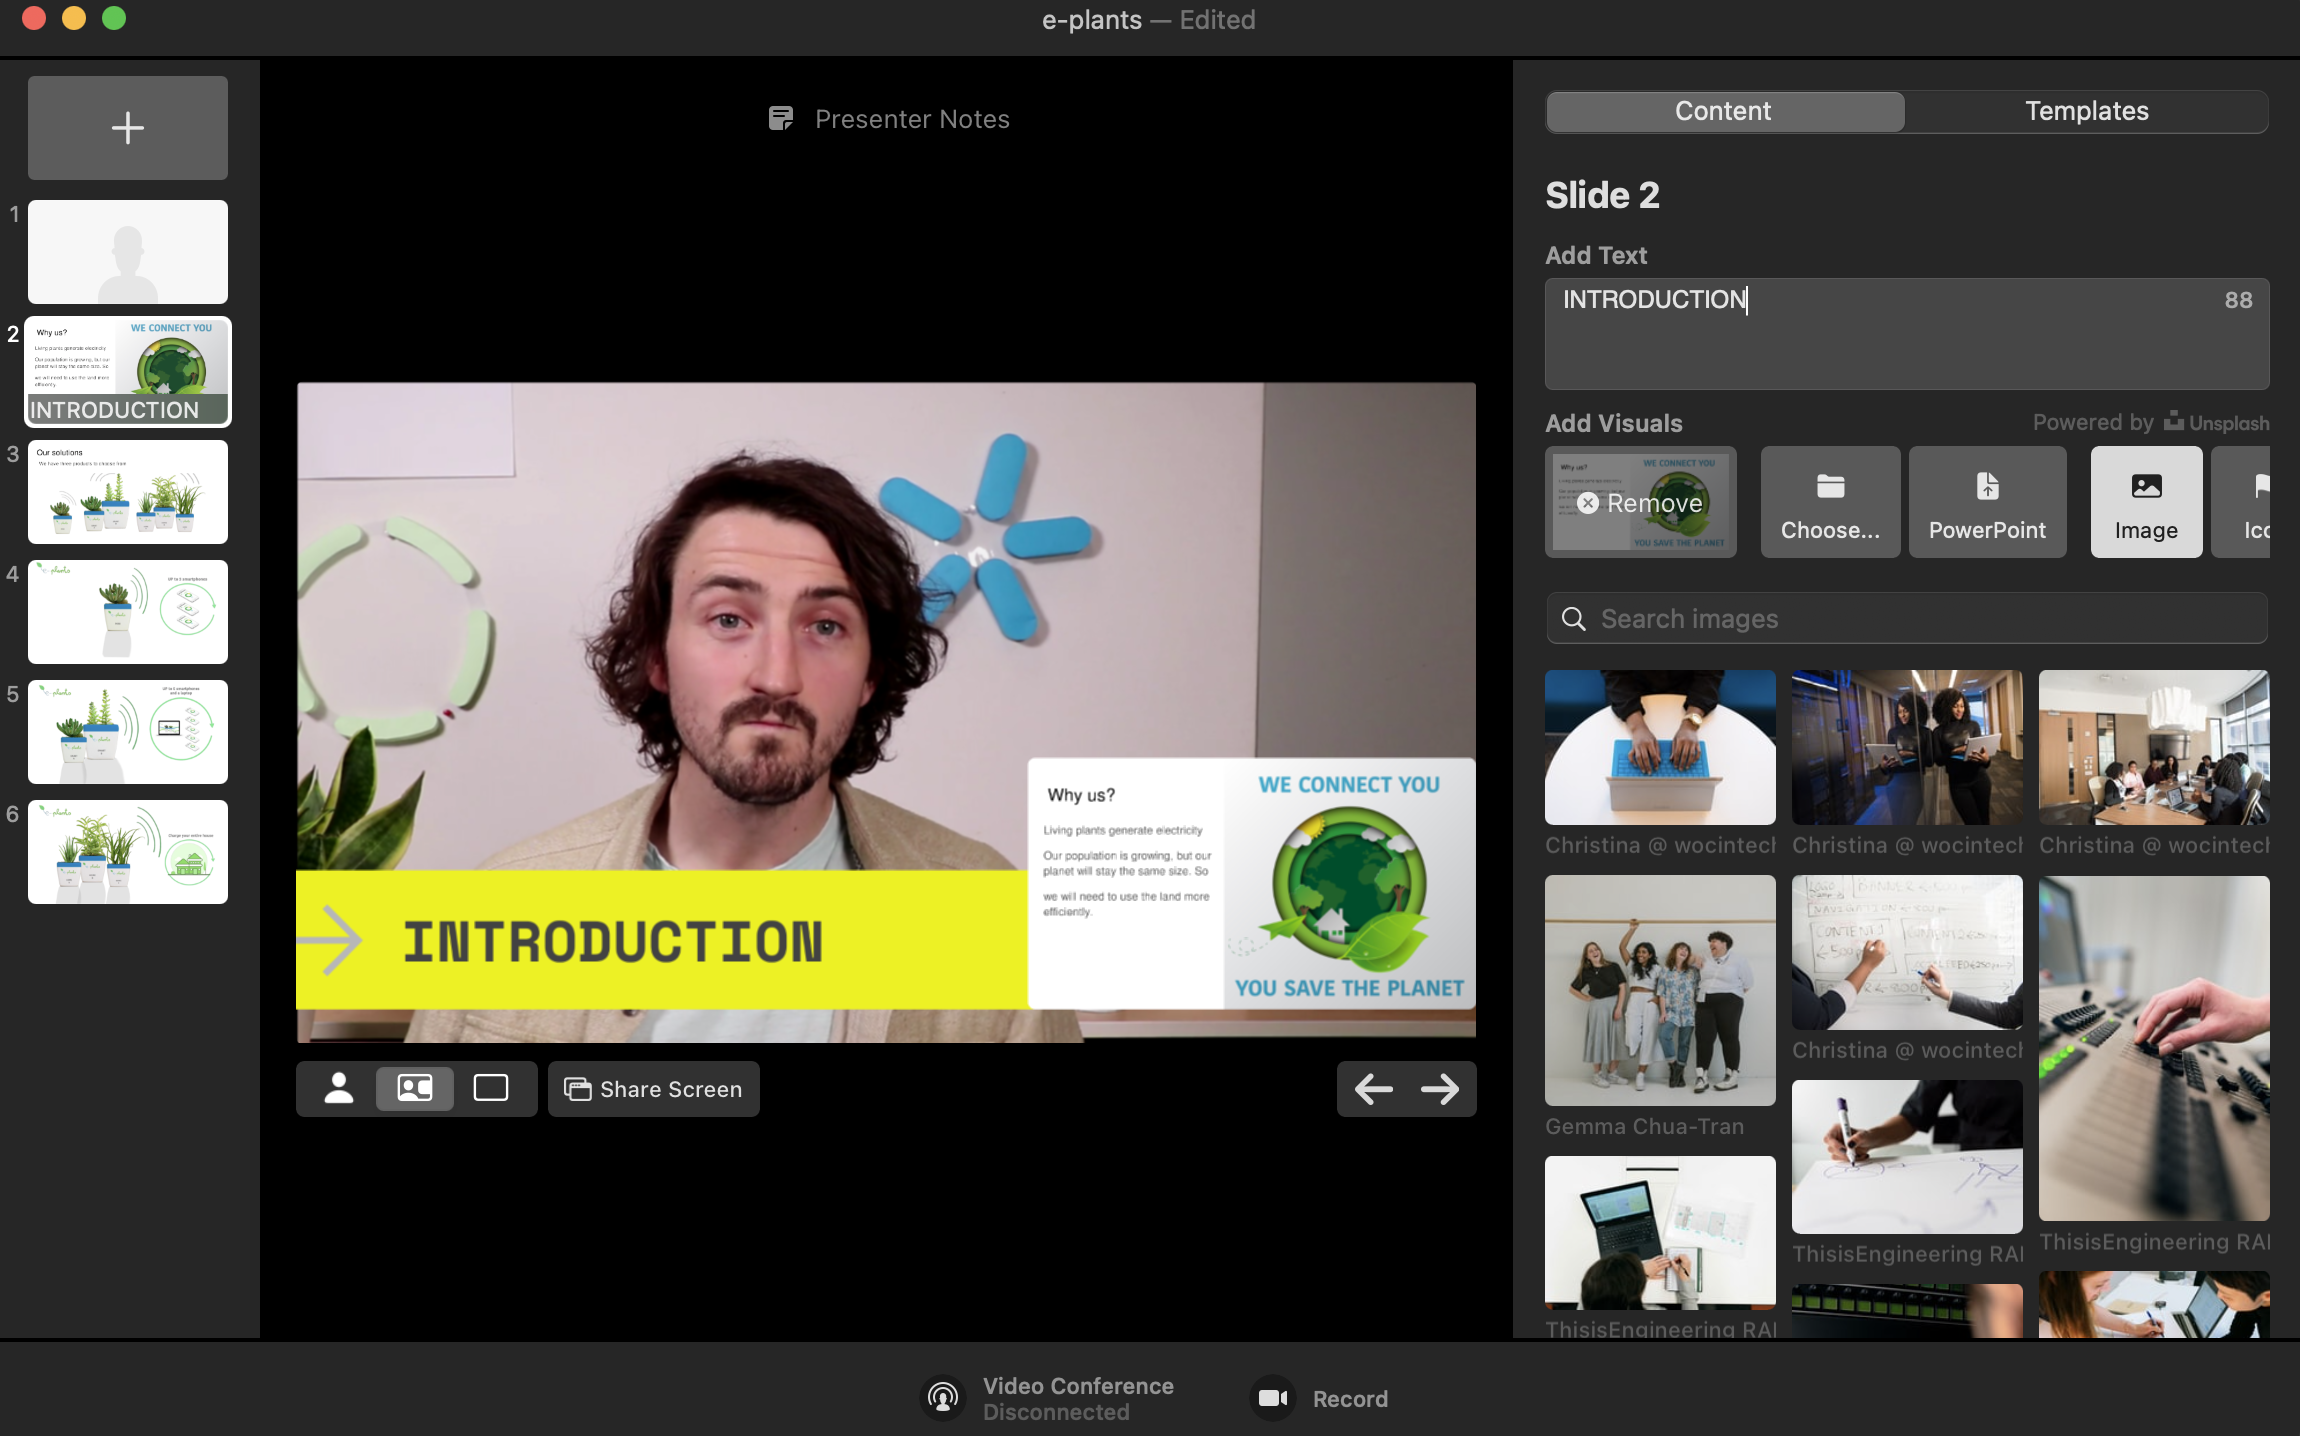
Task: Click the Share Screen button
Action: click(654, 1089)
